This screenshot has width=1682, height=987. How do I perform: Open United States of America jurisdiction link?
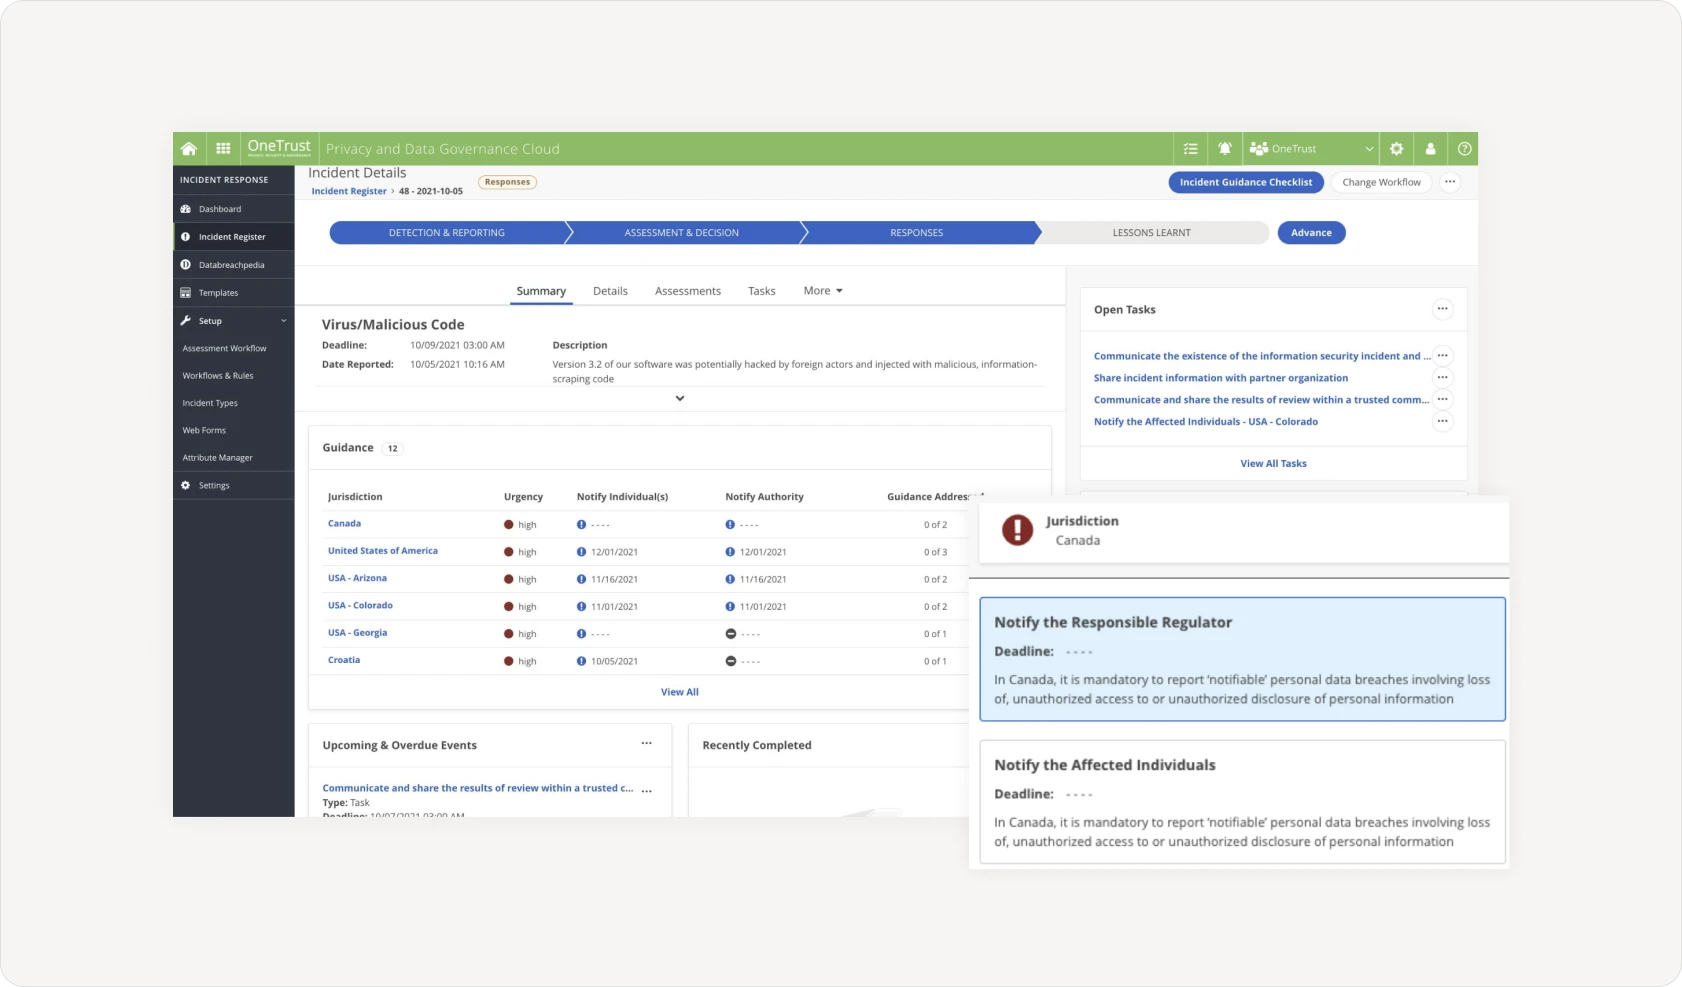tap(383, 551)
